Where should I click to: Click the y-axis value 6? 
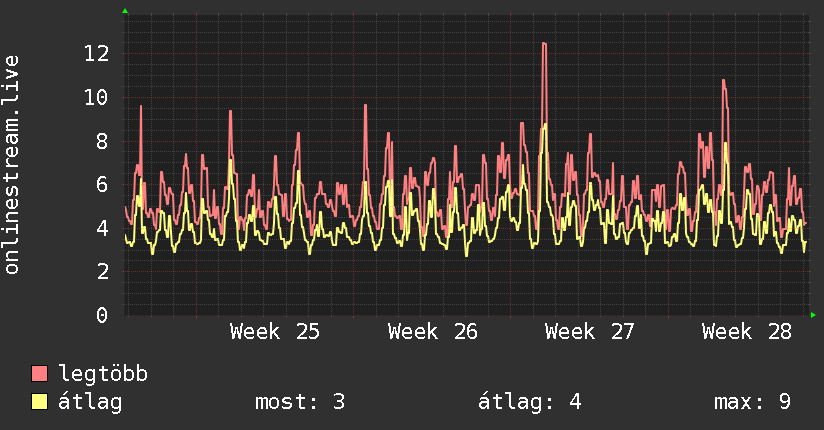click(102, 185)
